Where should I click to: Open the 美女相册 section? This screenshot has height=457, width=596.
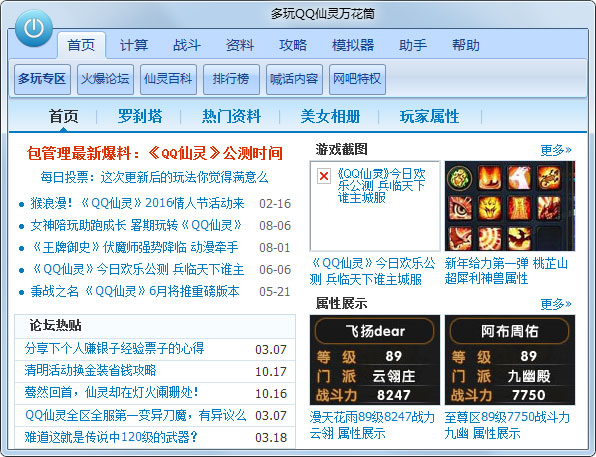(x=330, y=116)
